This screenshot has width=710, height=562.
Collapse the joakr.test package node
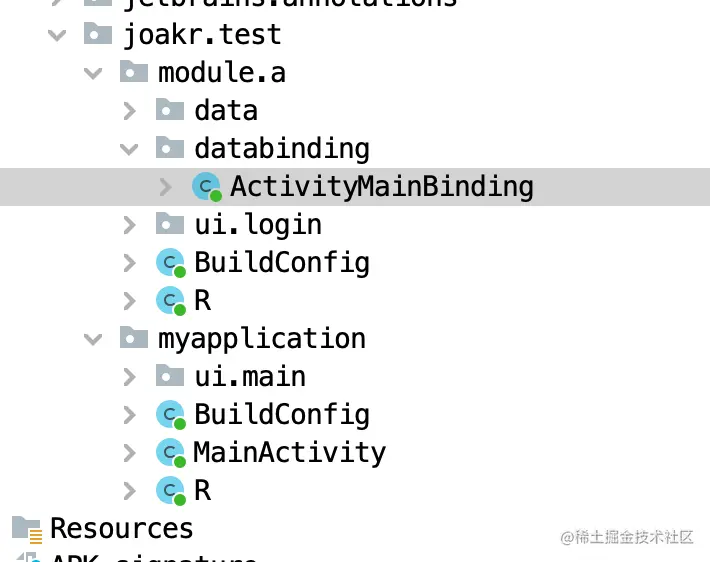(x=57, y=35)
